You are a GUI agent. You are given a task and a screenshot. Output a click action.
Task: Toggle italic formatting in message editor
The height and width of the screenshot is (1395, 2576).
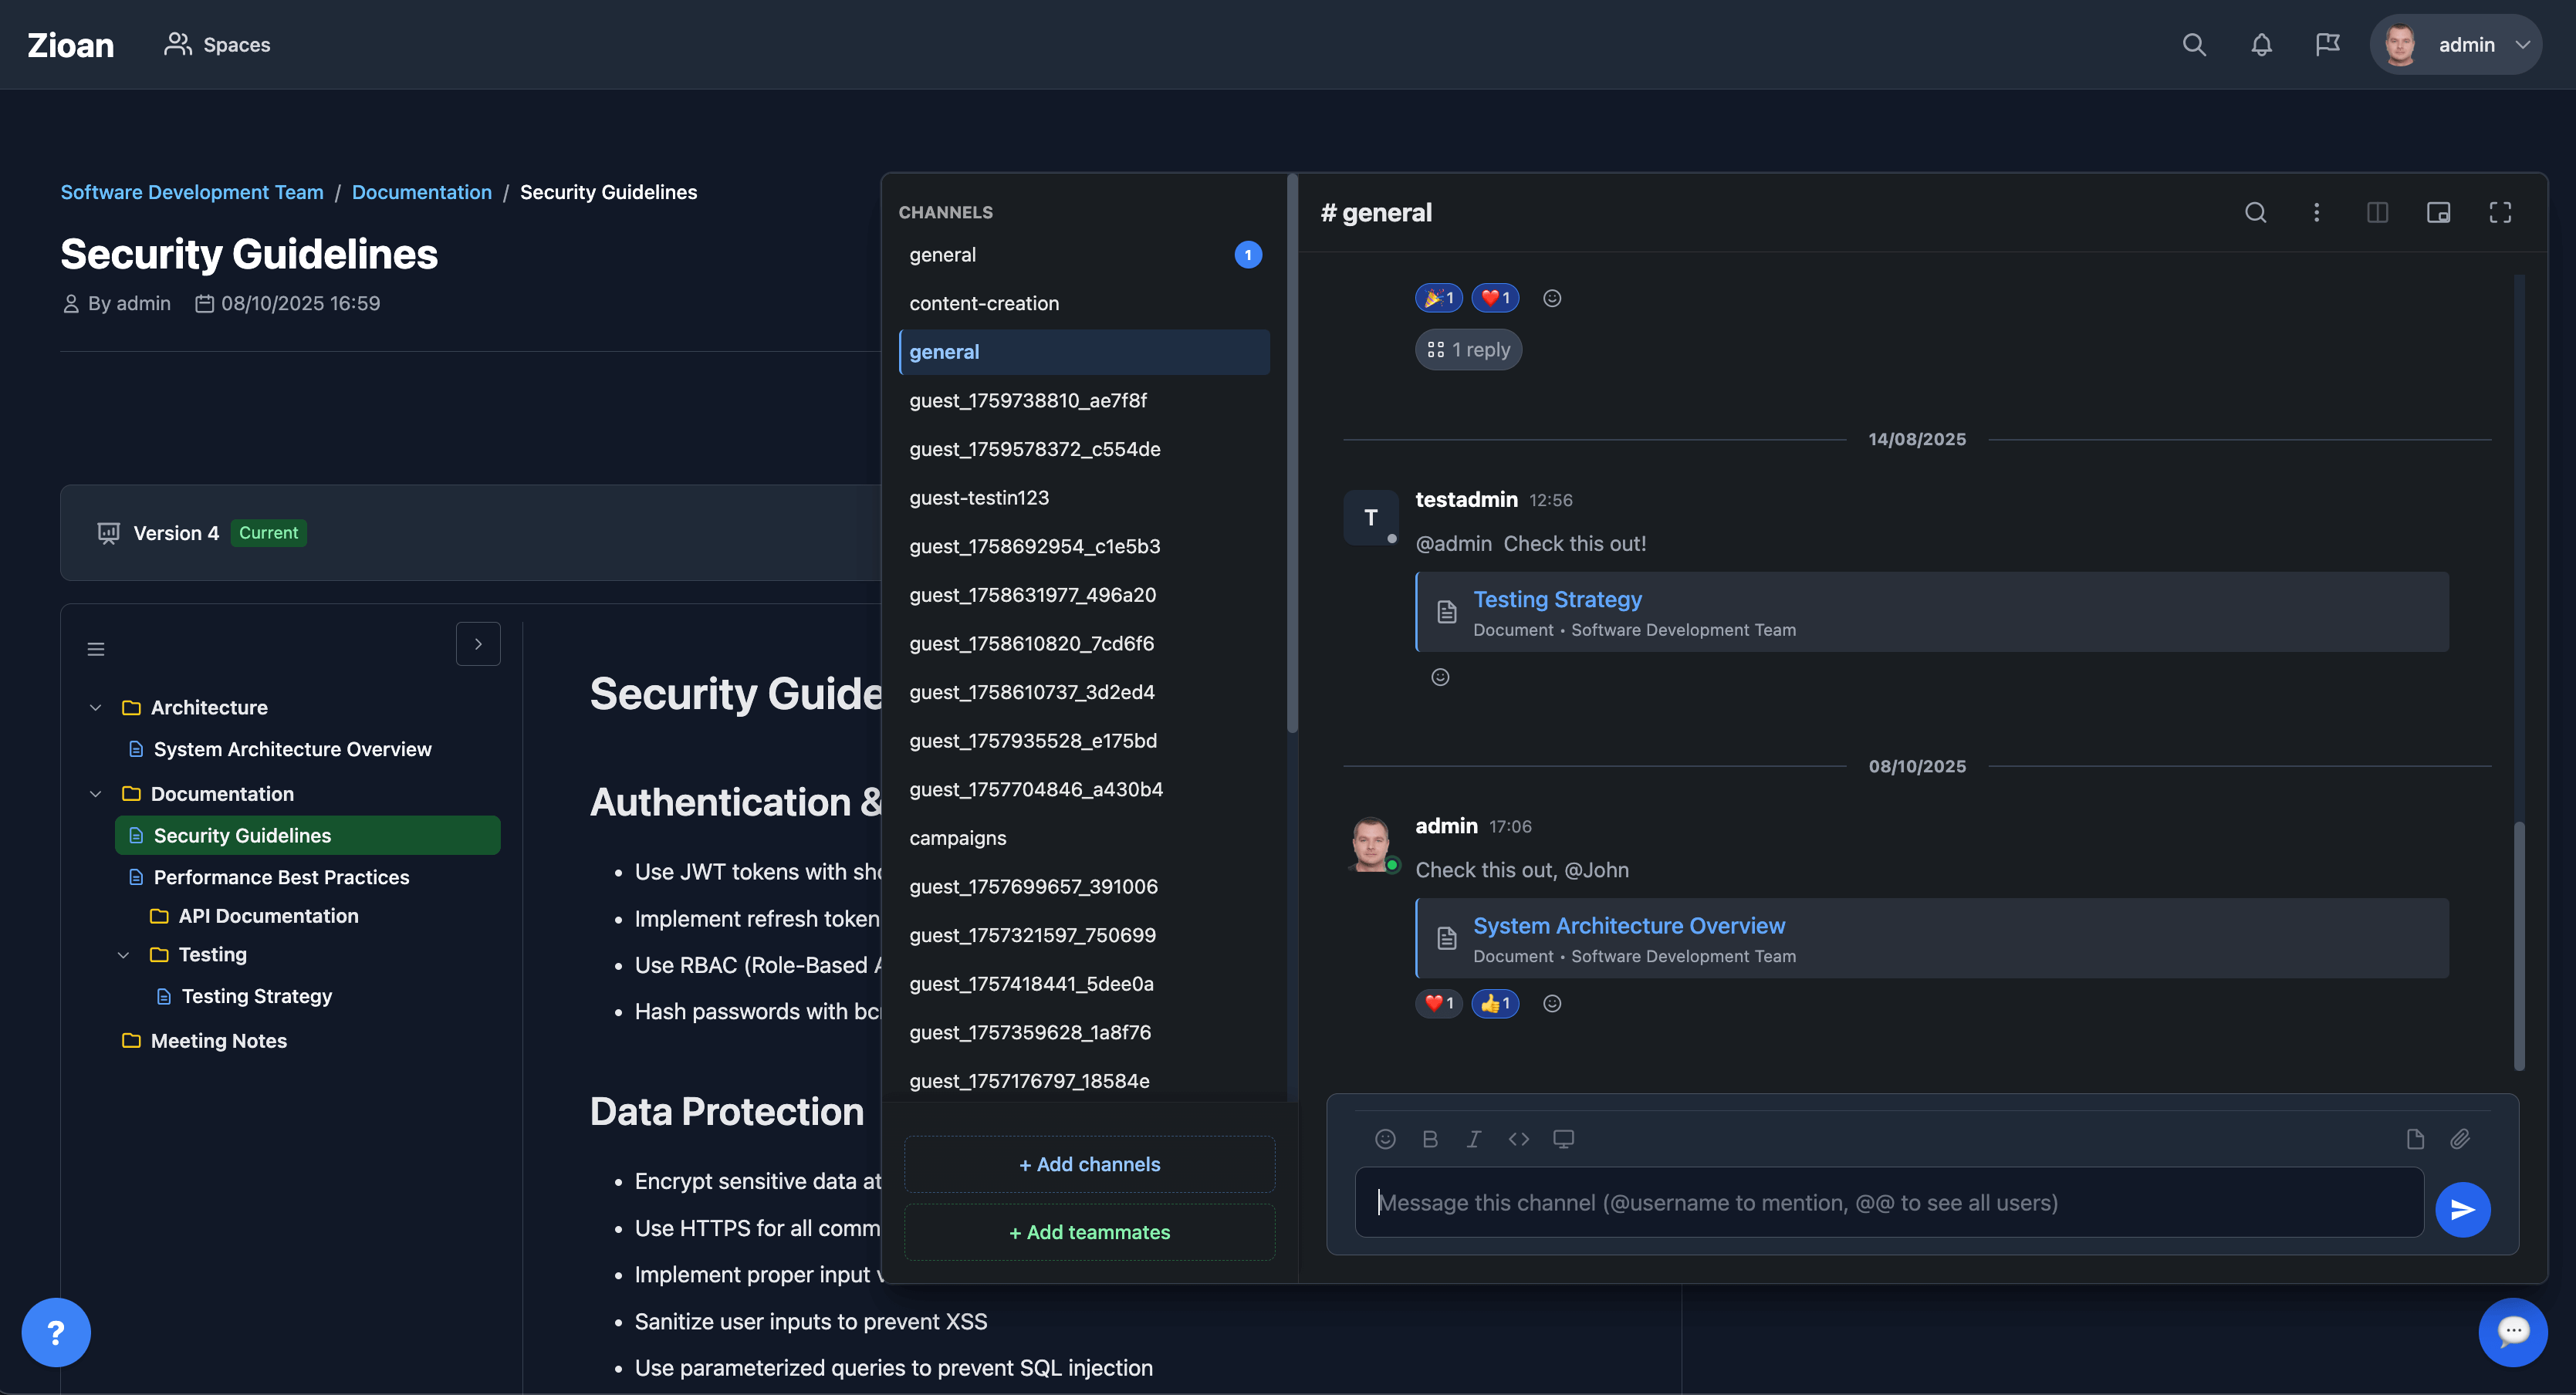point(1473,1139)
